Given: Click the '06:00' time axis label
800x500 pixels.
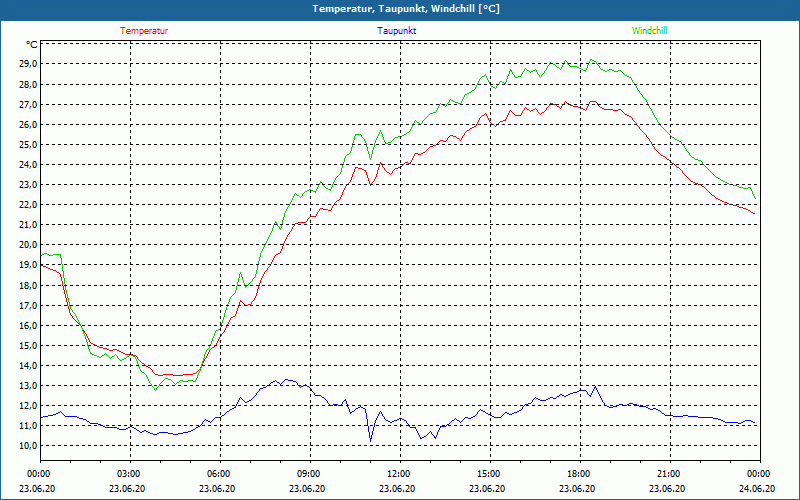Looking at the screenshot, I should click(x=220, y=474).
